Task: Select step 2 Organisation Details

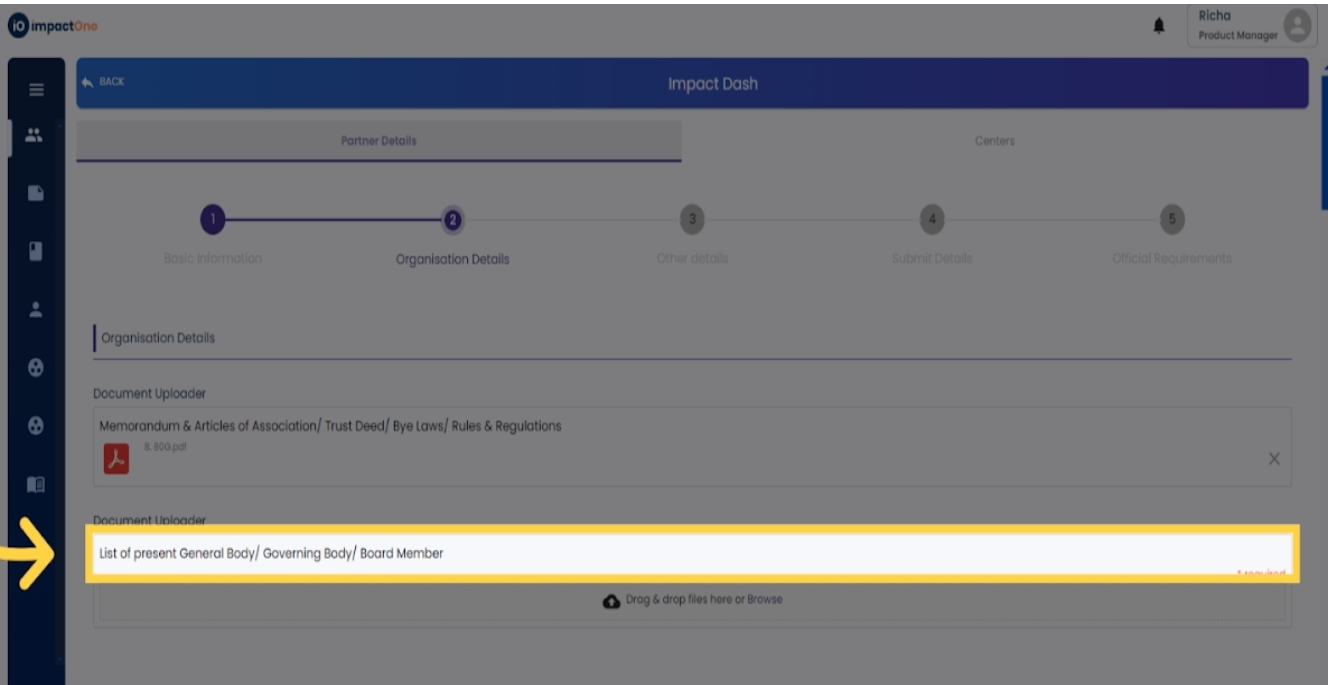Action: 452,220
